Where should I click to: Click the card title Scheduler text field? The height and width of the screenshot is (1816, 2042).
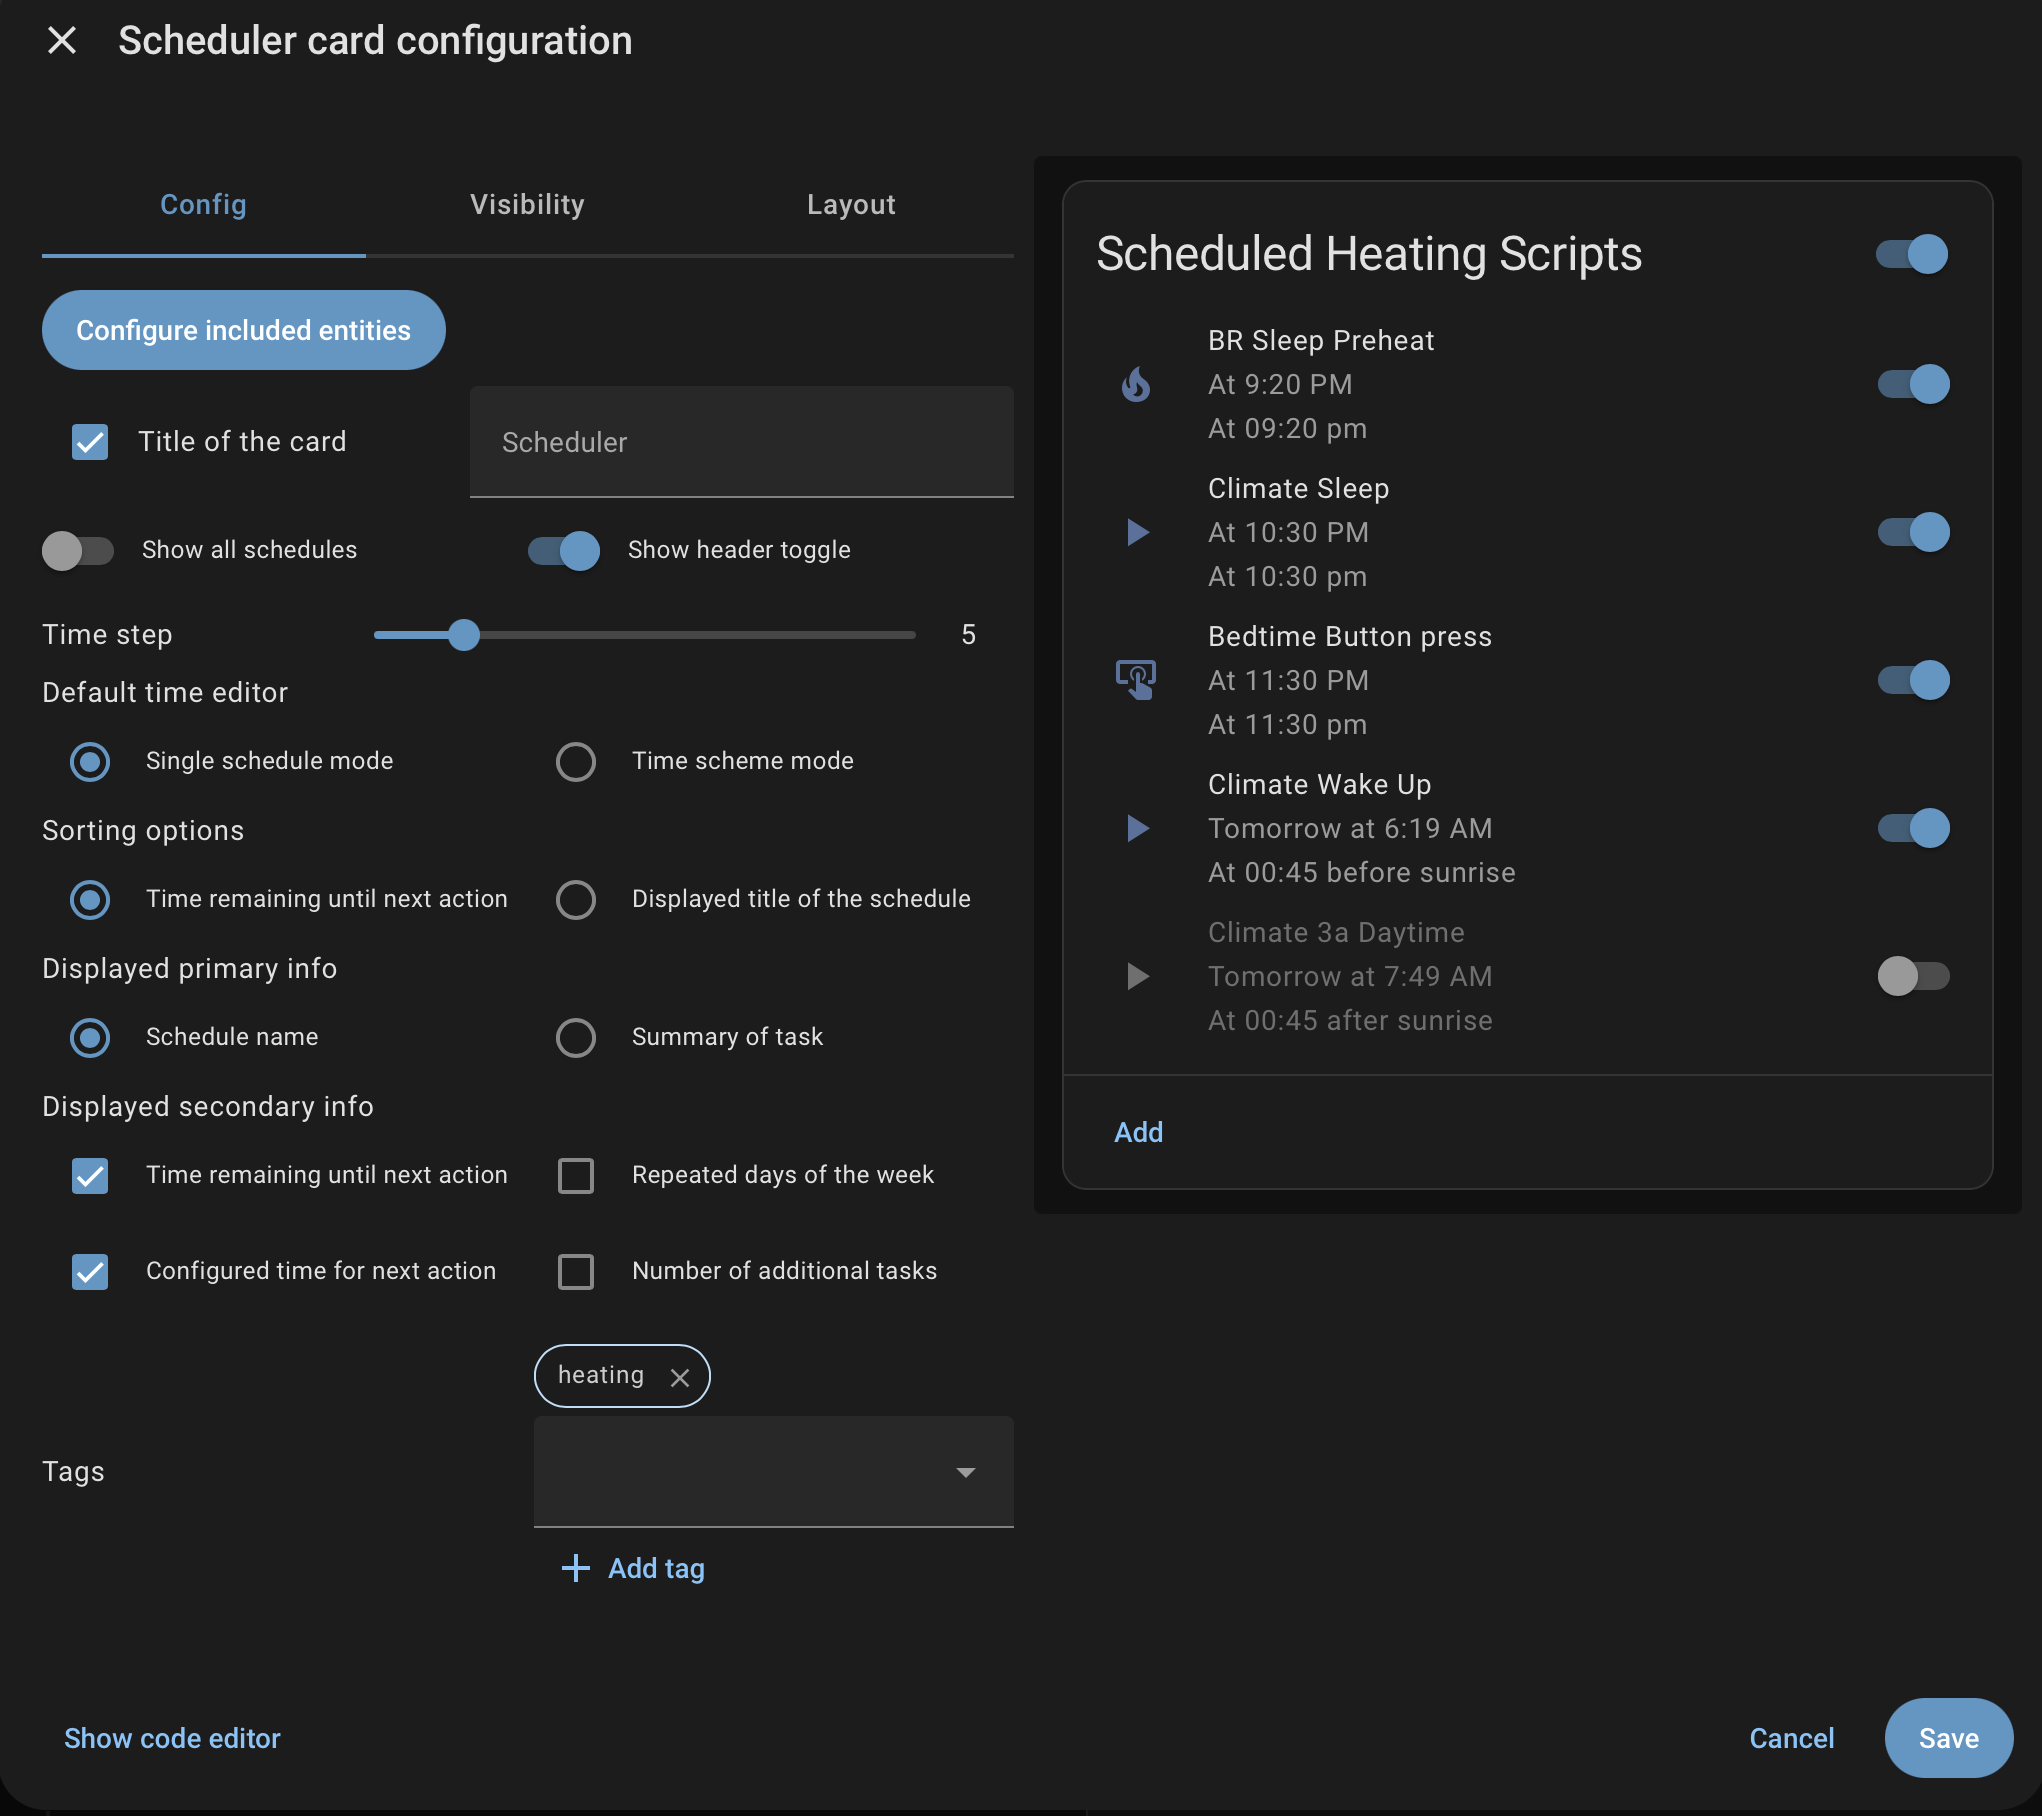[x=741, y=443]
